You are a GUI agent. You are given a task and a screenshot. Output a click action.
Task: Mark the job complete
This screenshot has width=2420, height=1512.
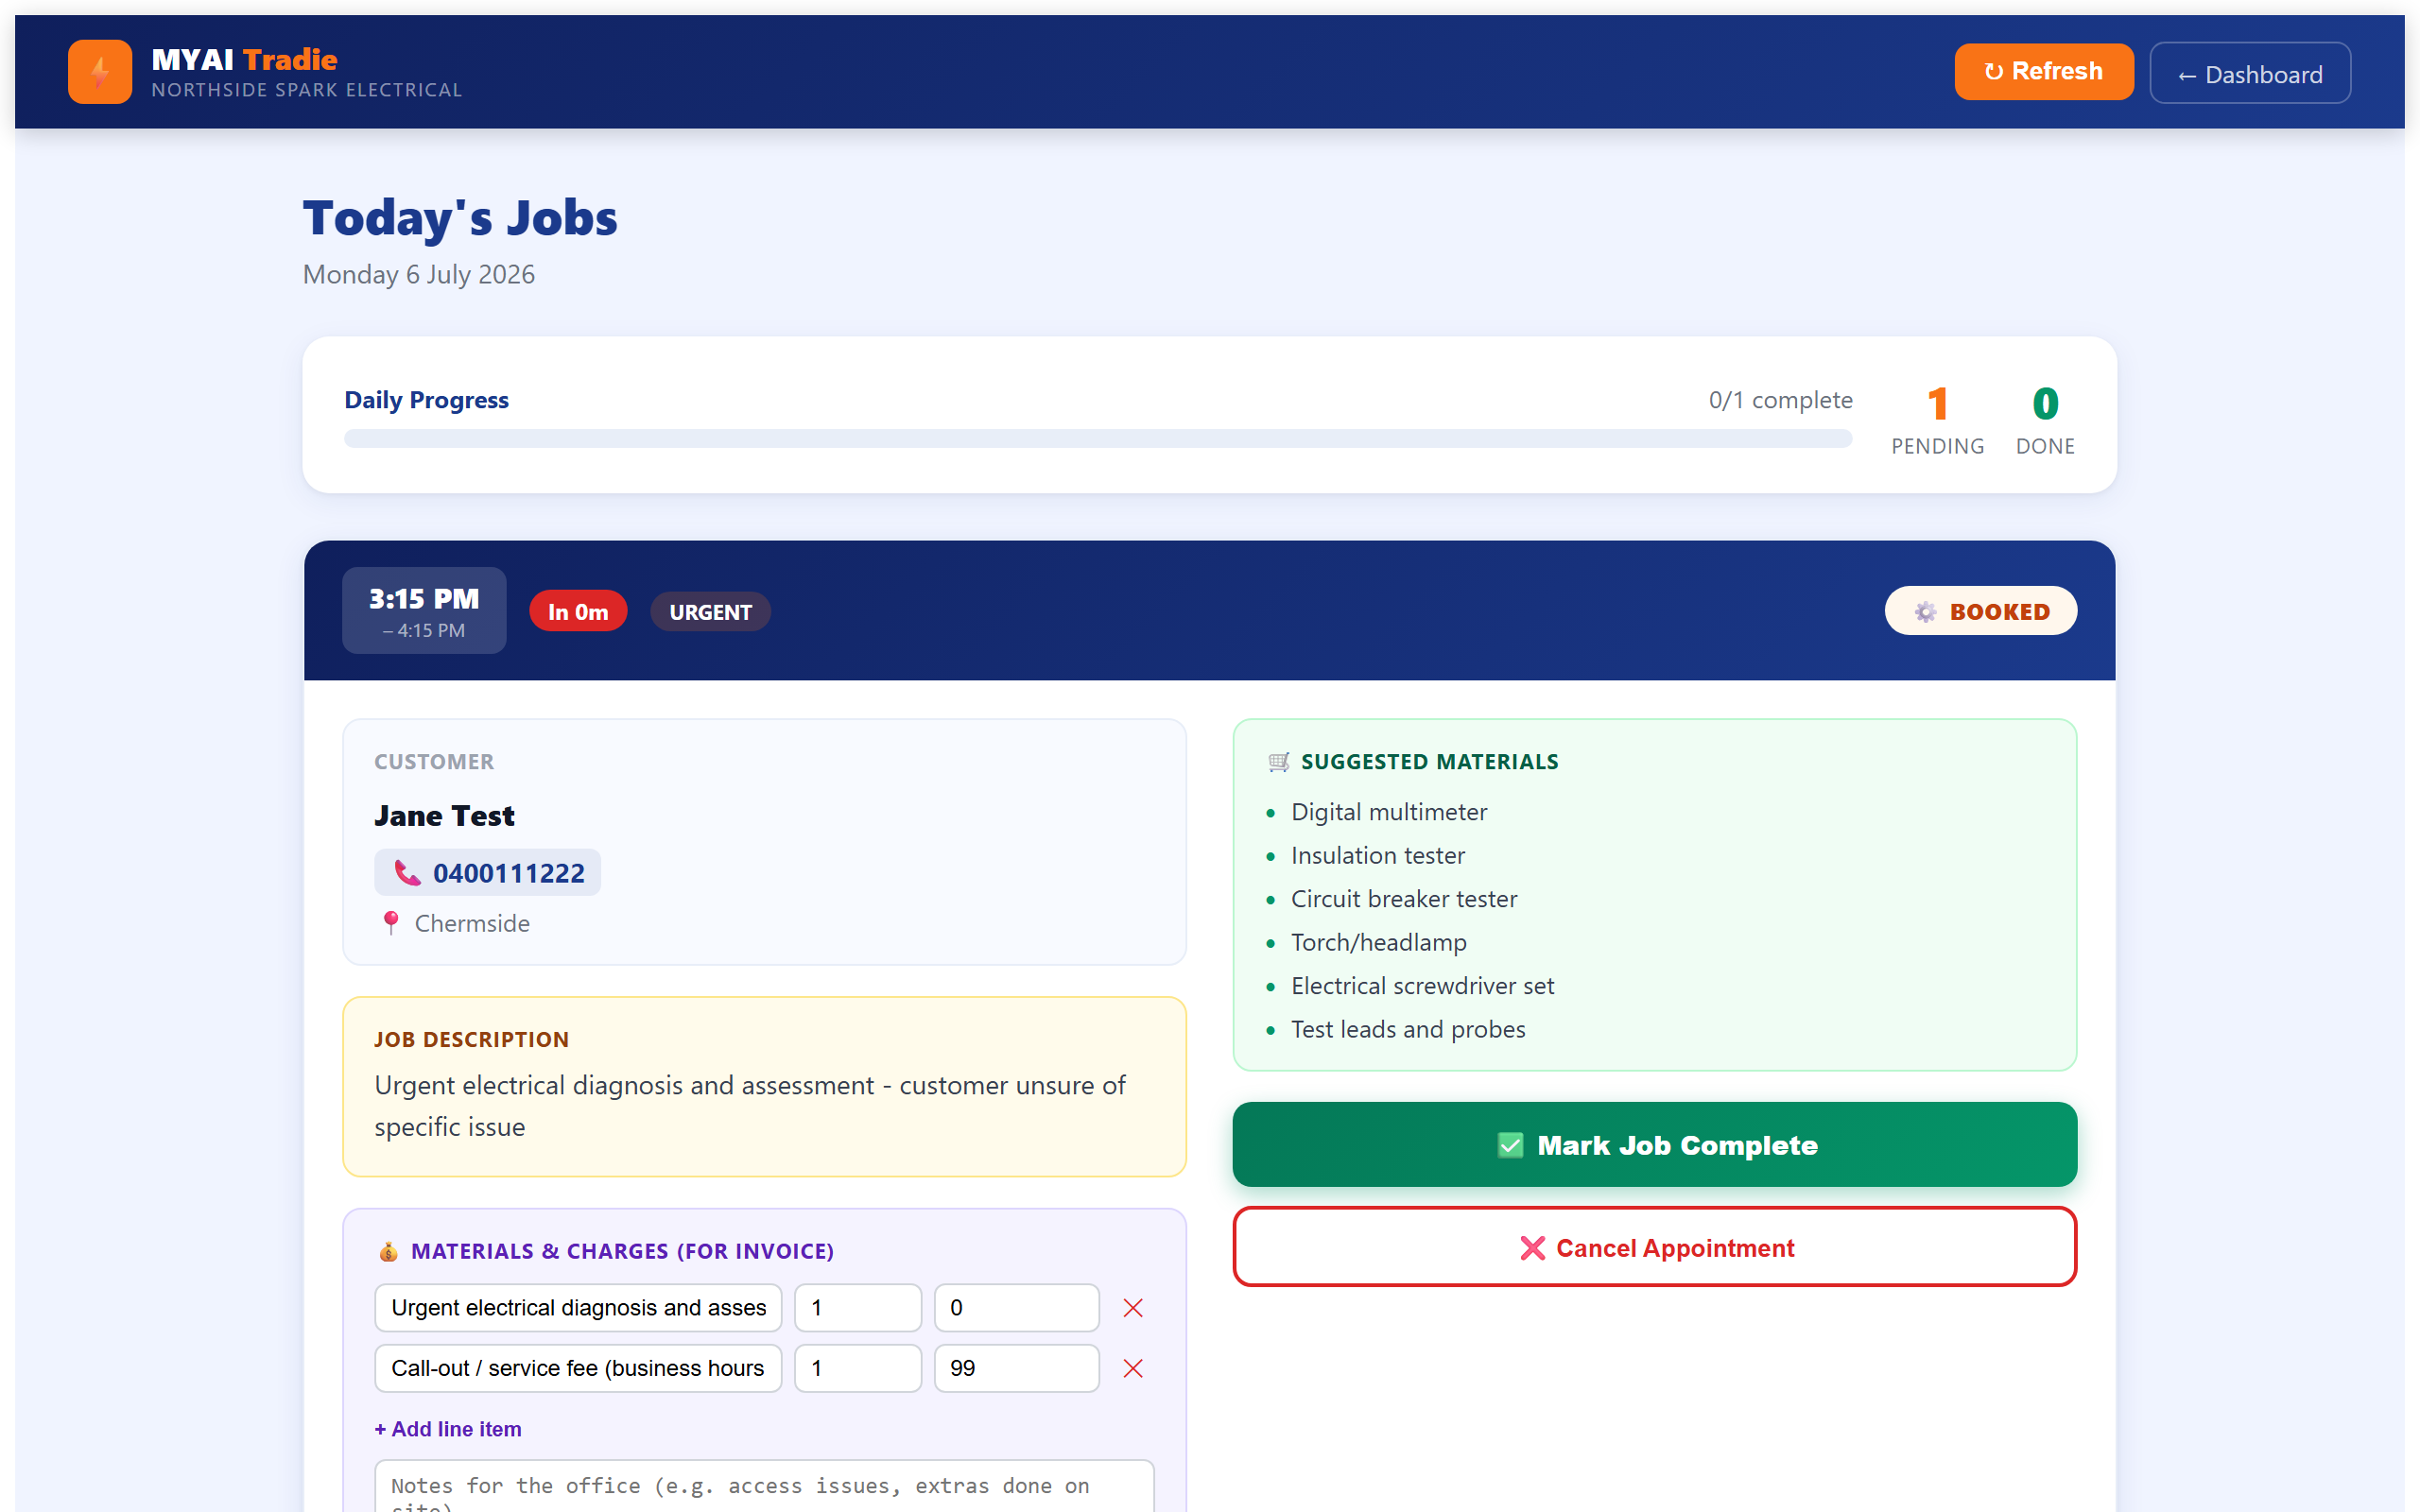(x=1654, y=1145)
